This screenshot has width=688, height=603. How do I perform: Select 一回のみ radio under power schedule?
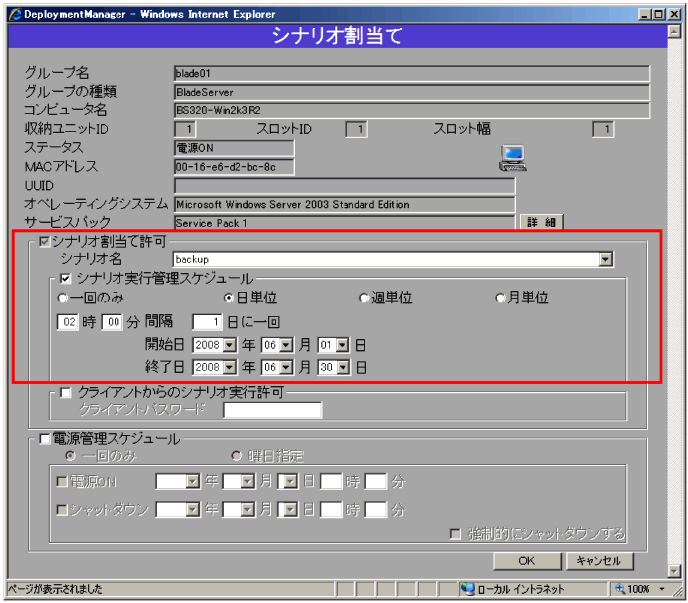(70, 456)
